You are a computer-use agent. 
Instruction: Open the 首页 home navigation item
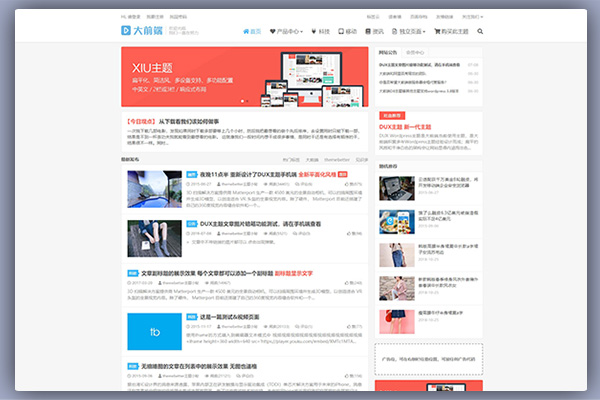click(252, 31)
